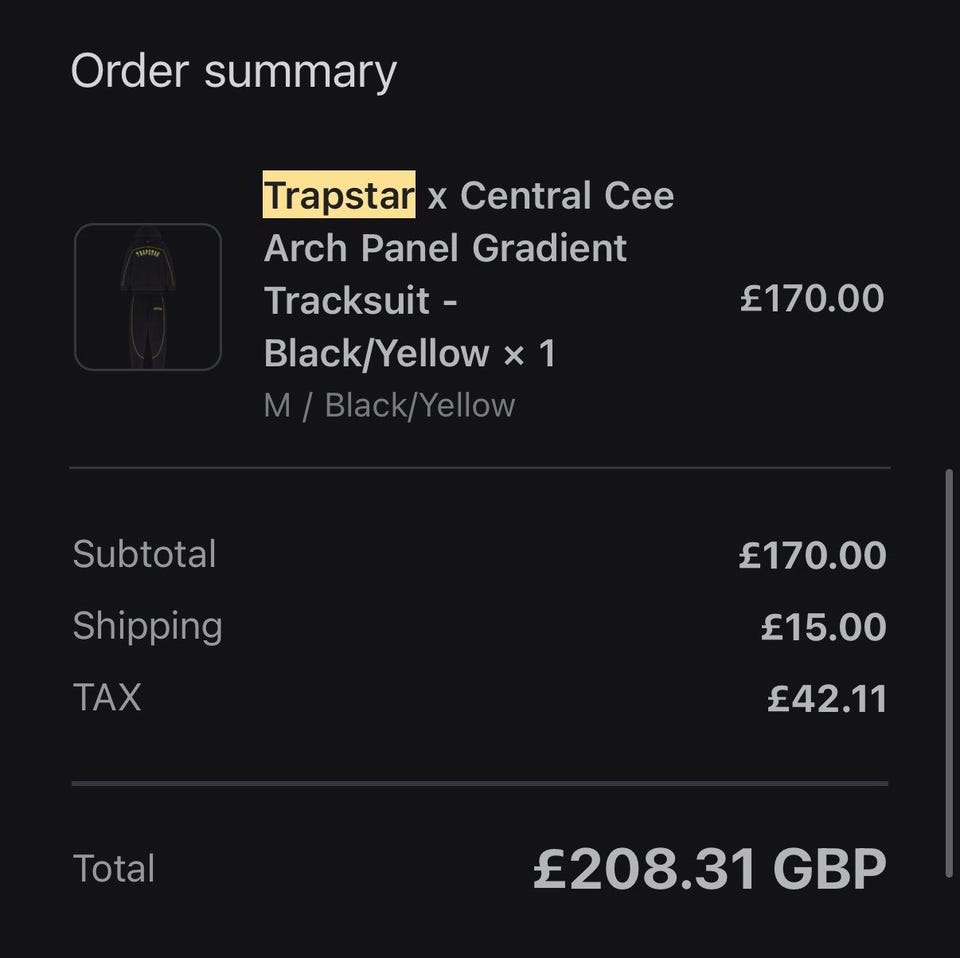
Task: Select the M / Black/Yellow variant text
Action: [x=389, y=405]
